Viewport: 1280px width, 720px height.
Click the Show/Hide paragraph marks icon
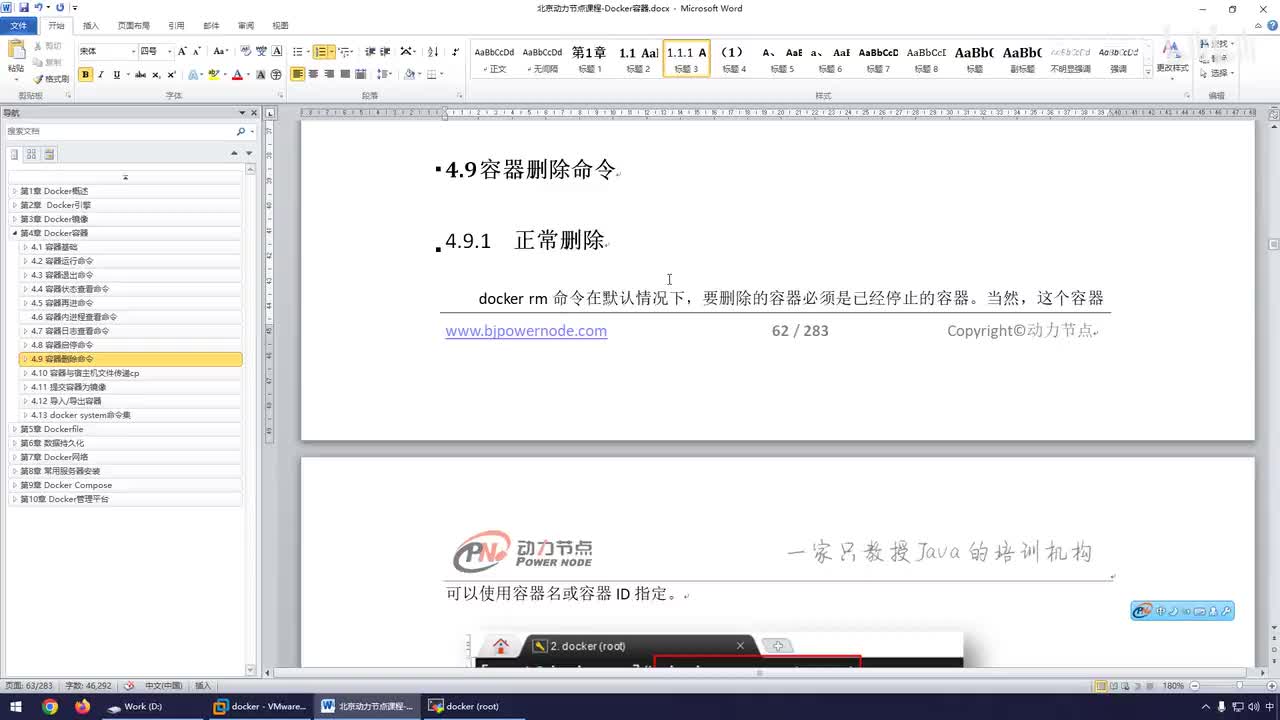456,51
